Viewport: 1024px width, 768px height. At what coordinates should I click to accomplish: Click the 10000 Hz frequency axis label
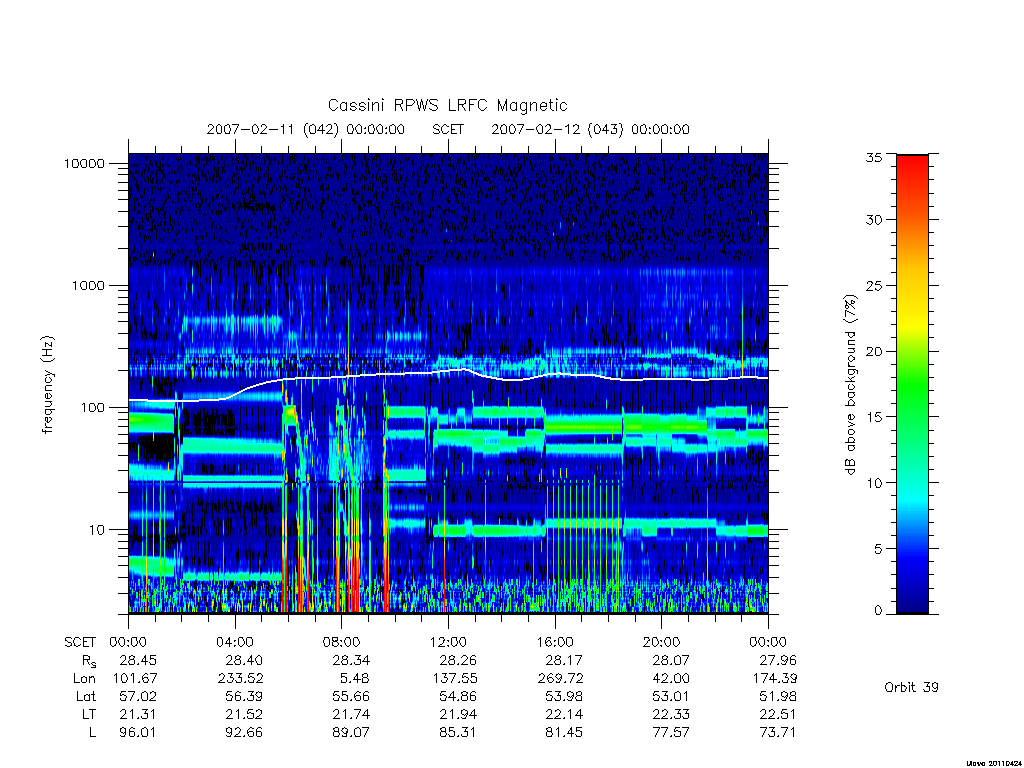tap(84, 164)
